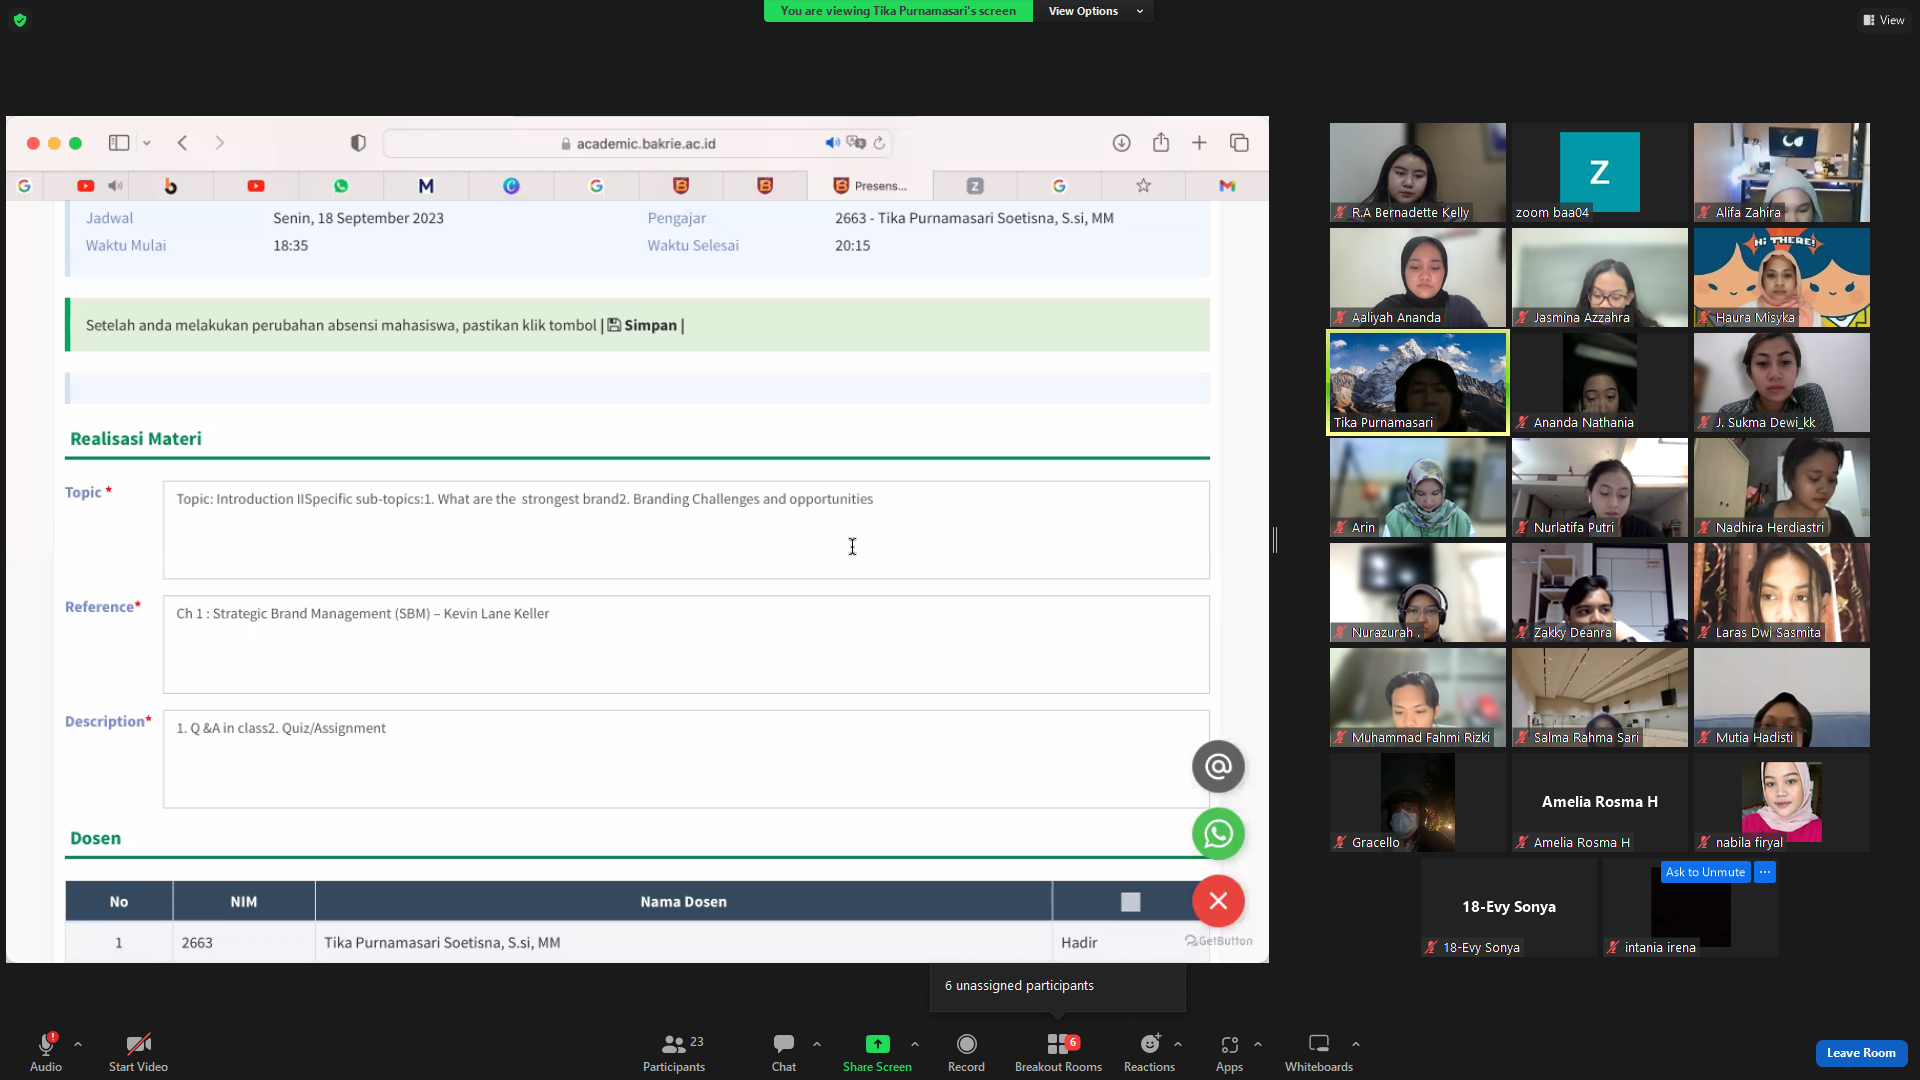Open a new Safari tab

tap(1199, 143)
